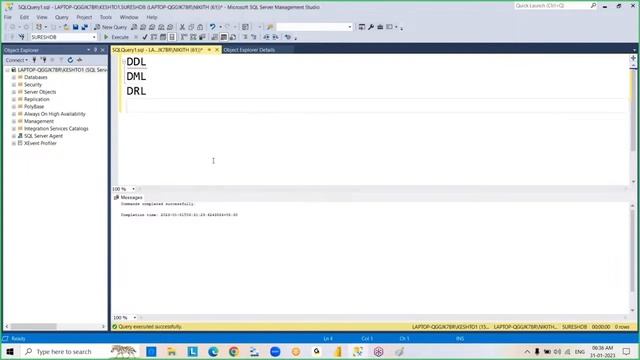The height and width of the screenshot is (360, 640).
Task: Click the Comment out selected lines icon
Action: pyautogui.click(x=245, y=37)
